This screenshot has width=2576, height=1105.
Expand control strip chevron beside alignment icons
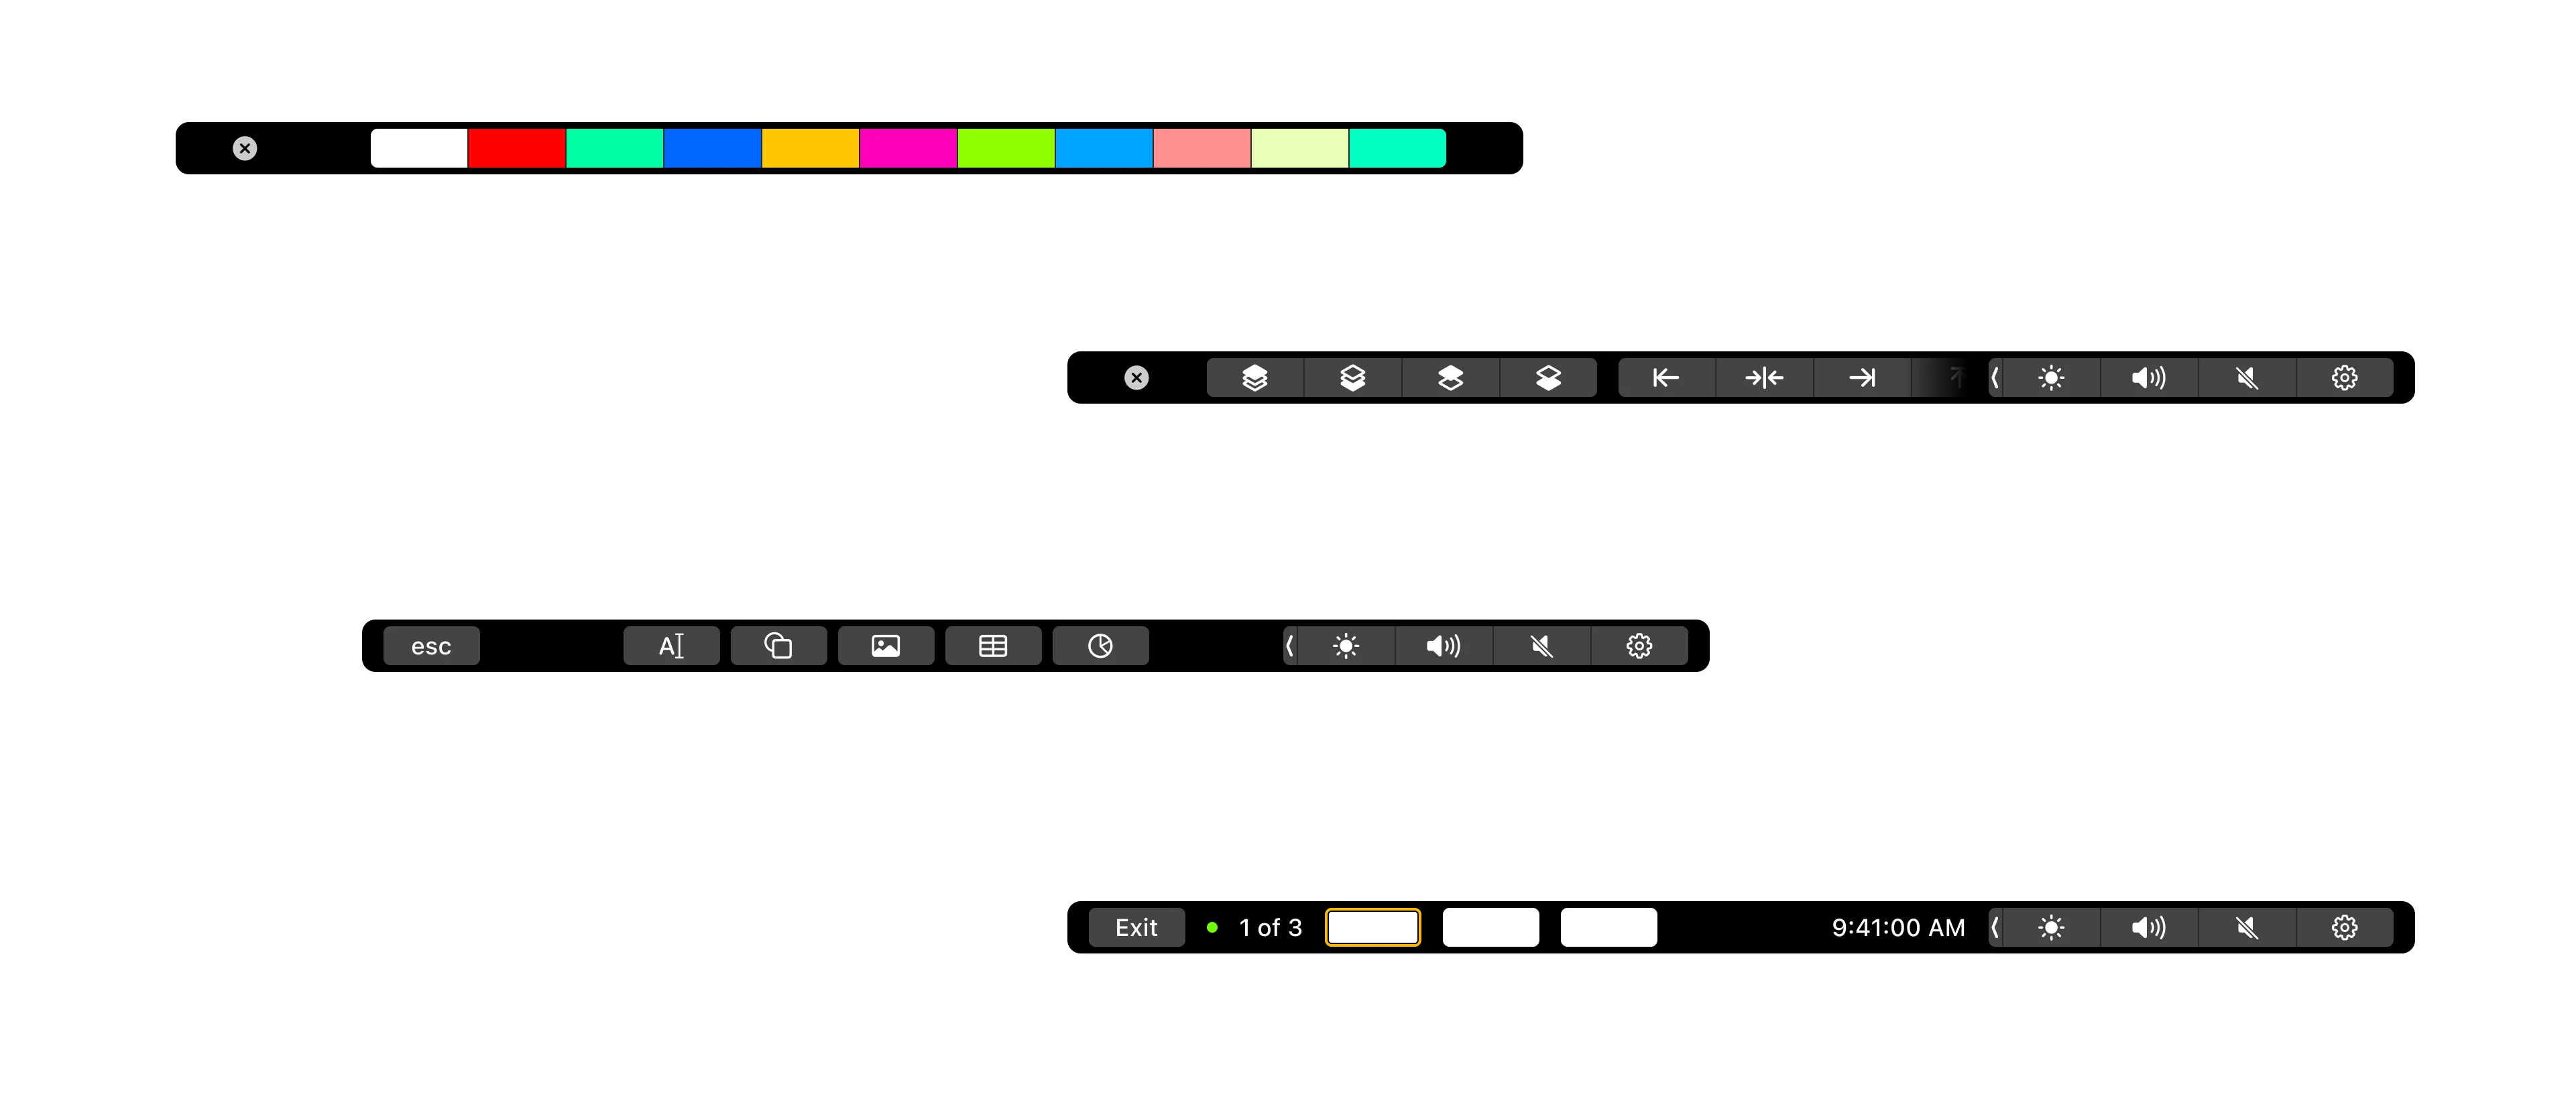point(1995,378)
